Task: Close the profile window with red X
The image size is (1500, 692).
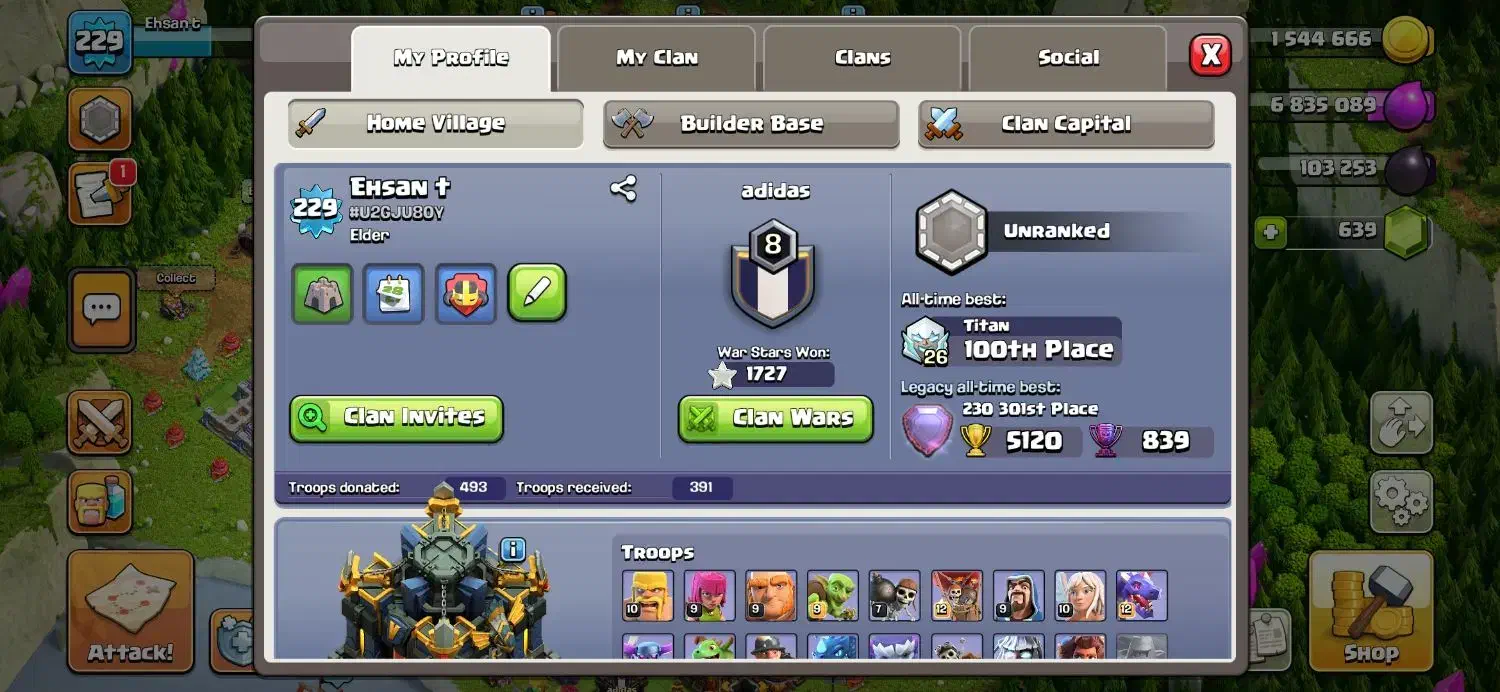Action: pyautogui.click(x=1210, y=55)
